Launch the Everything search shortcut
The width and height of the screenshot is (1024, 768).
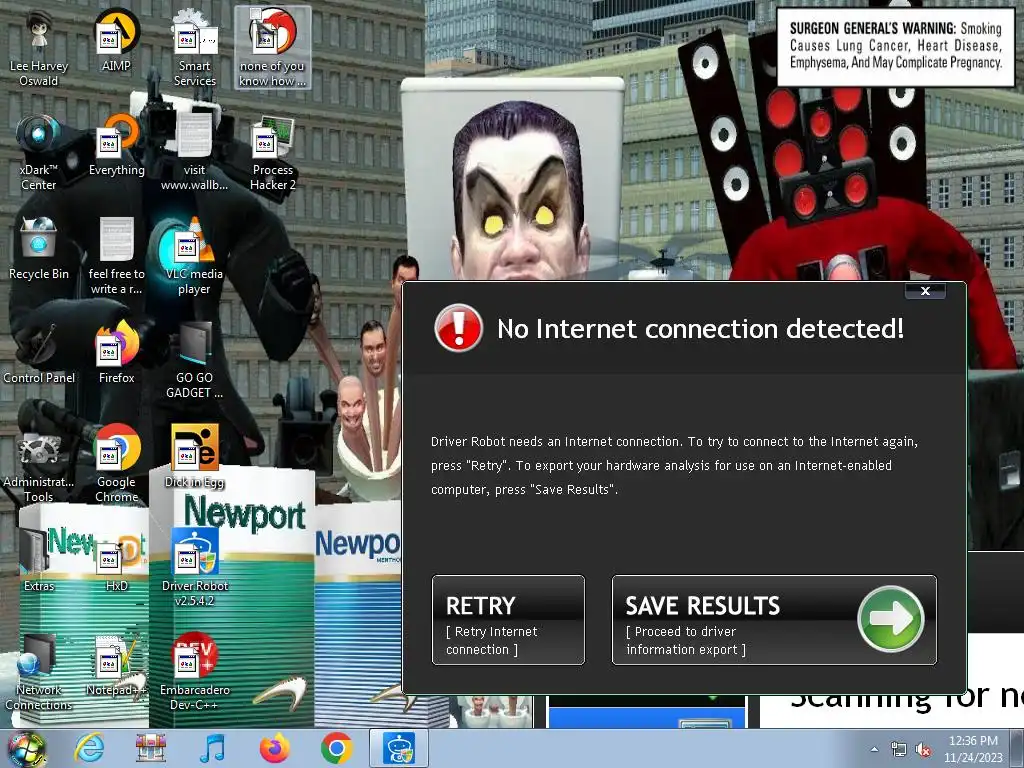pos(116,145)
